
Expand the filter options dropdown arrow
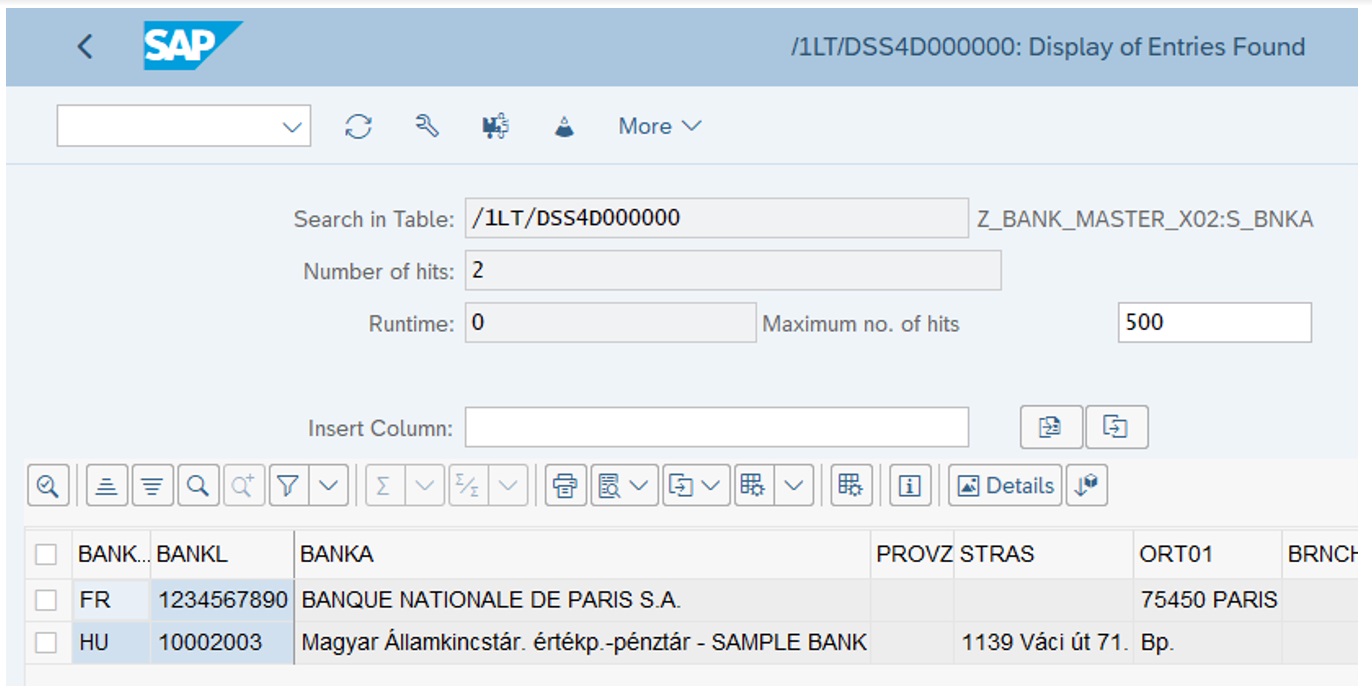click(x=329, y=486)
